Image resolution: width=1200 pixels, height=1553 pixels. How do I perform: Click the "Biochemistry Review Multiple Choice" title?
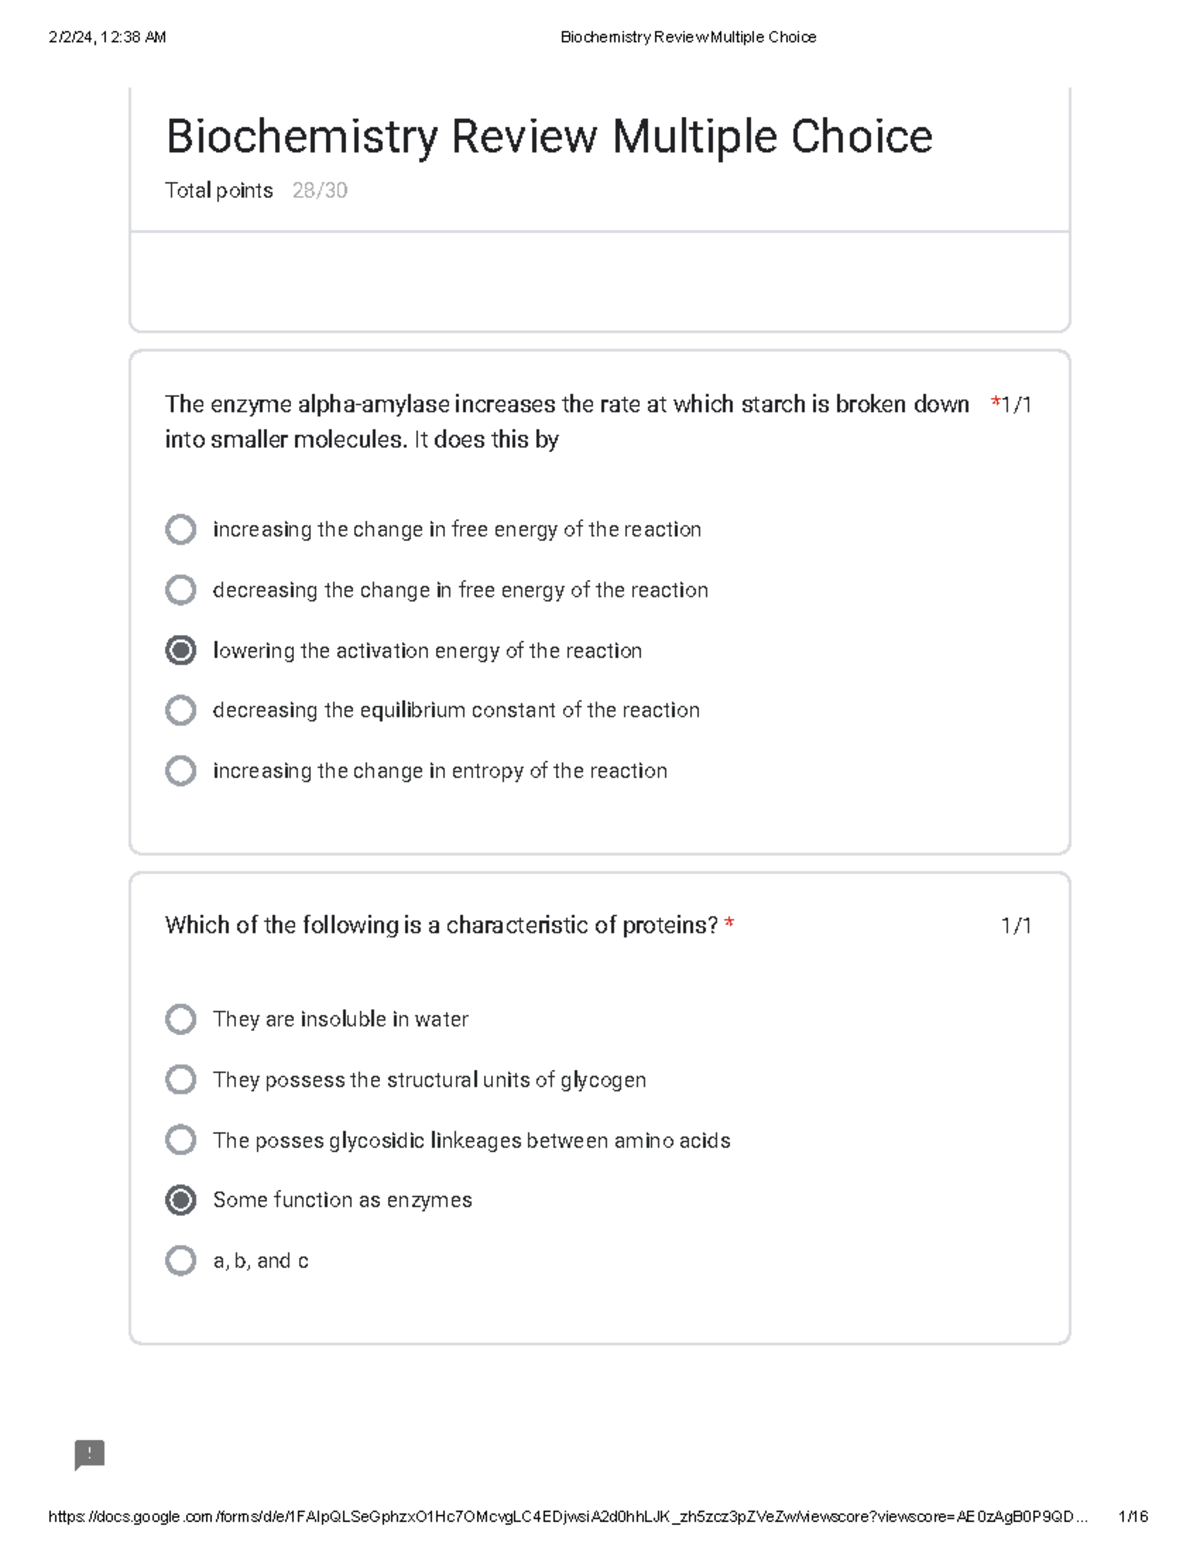[548, 137]
